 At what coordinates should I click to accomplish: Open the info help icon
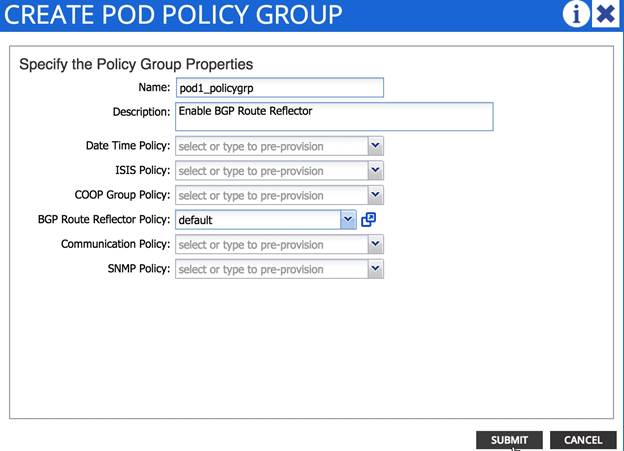[576, 14]
